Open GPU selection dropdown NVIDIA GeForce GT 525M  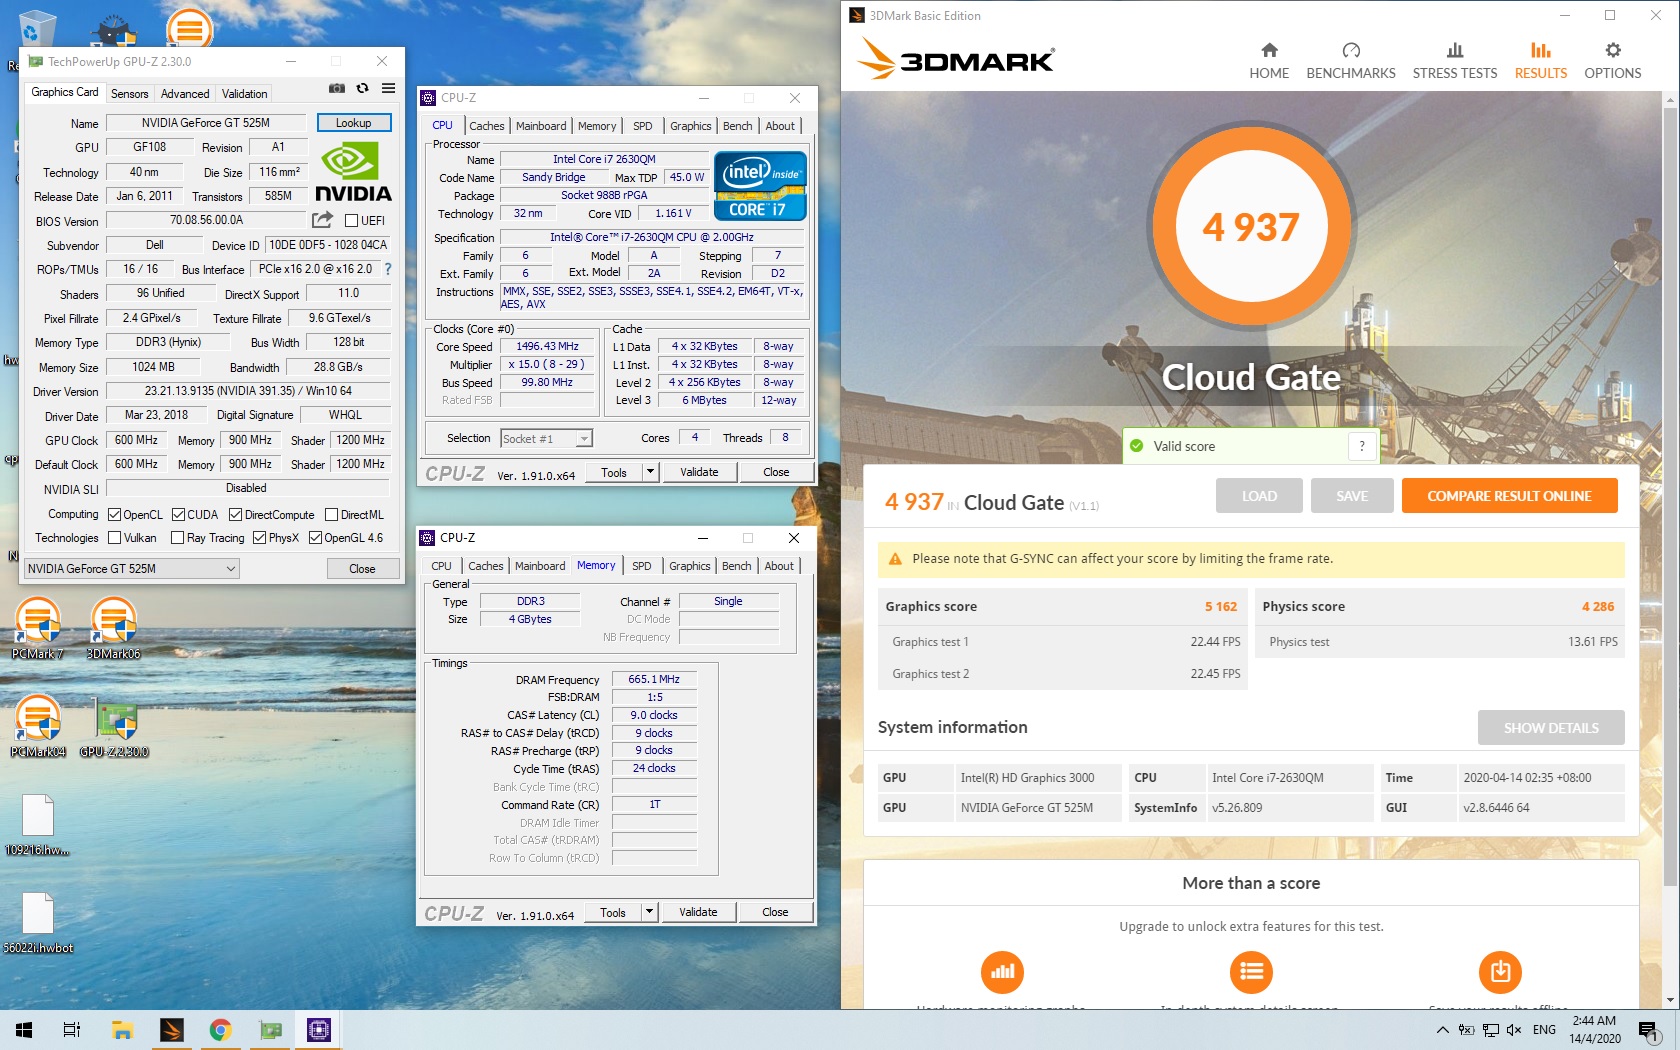pyautogui.click(x=131, y=568)
